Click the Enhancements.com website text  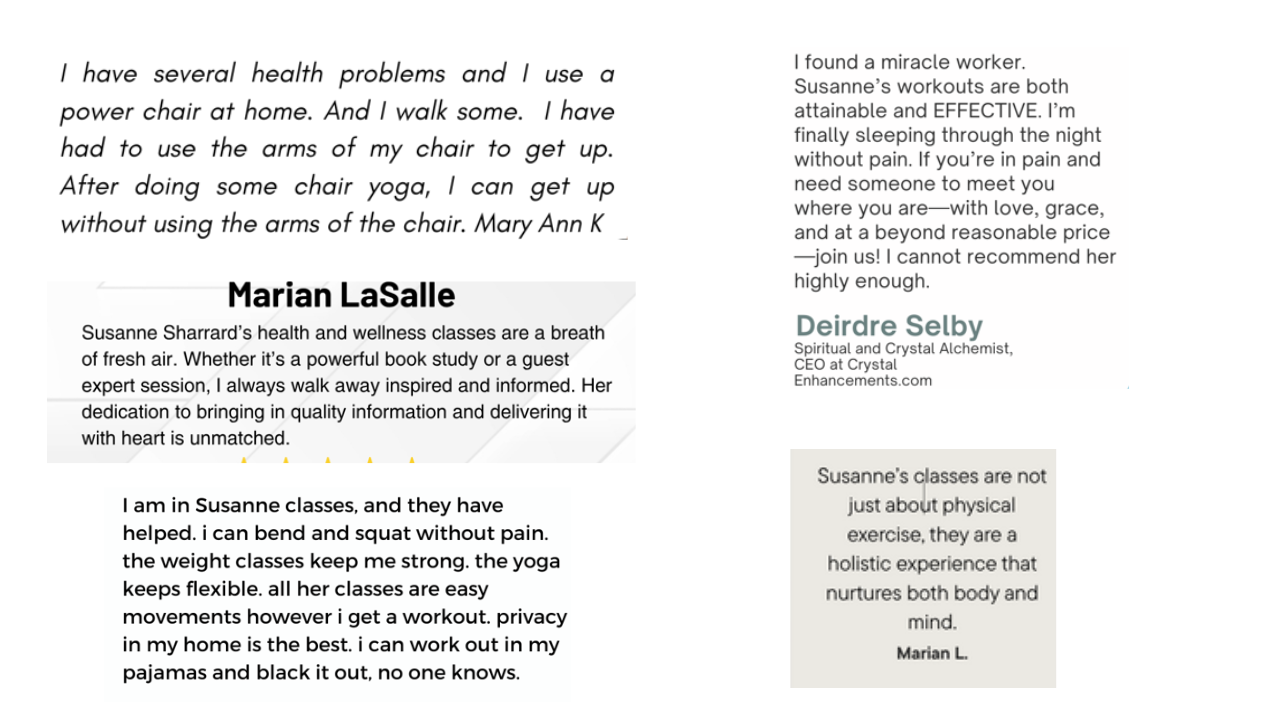pos(862,380)
